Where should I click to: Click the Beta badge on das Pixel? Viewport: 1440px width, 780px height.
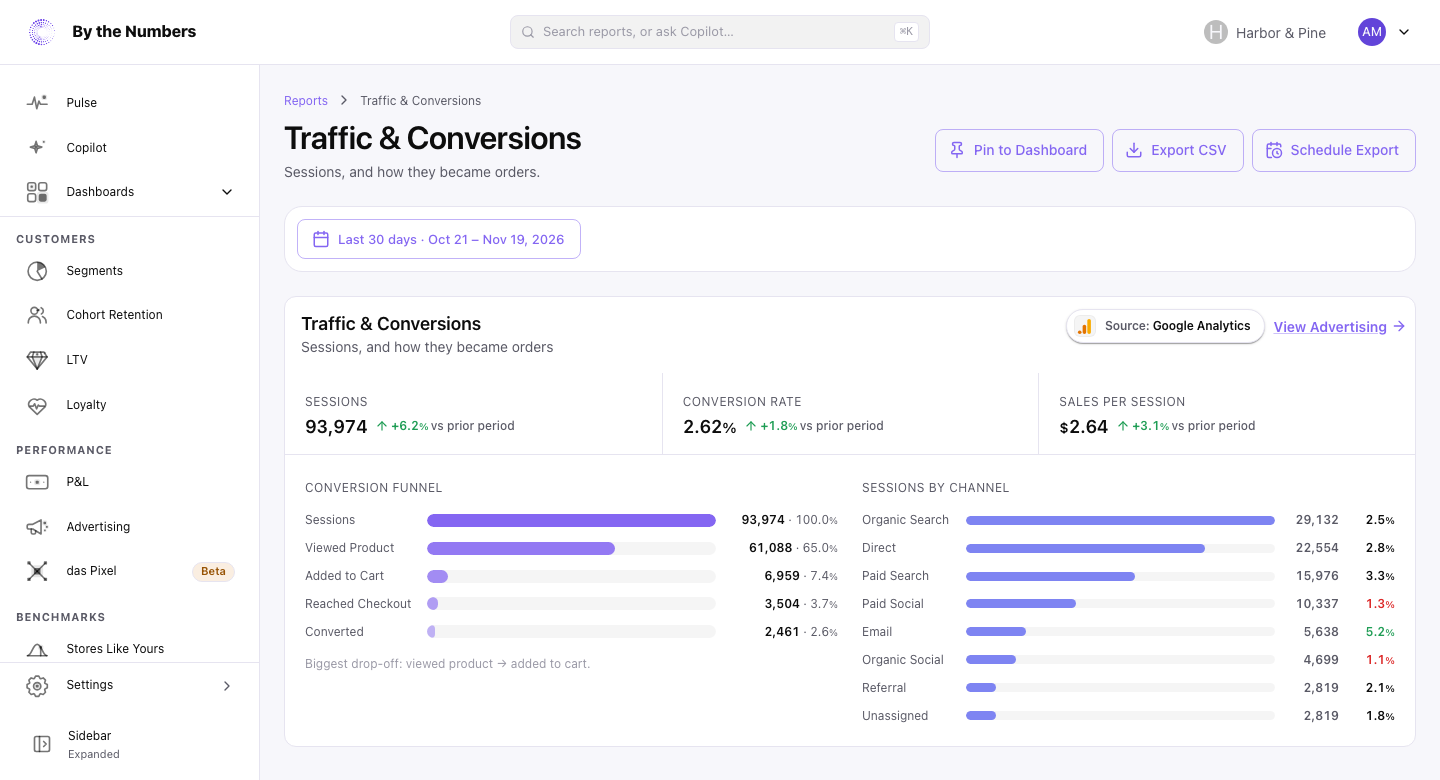213,571
